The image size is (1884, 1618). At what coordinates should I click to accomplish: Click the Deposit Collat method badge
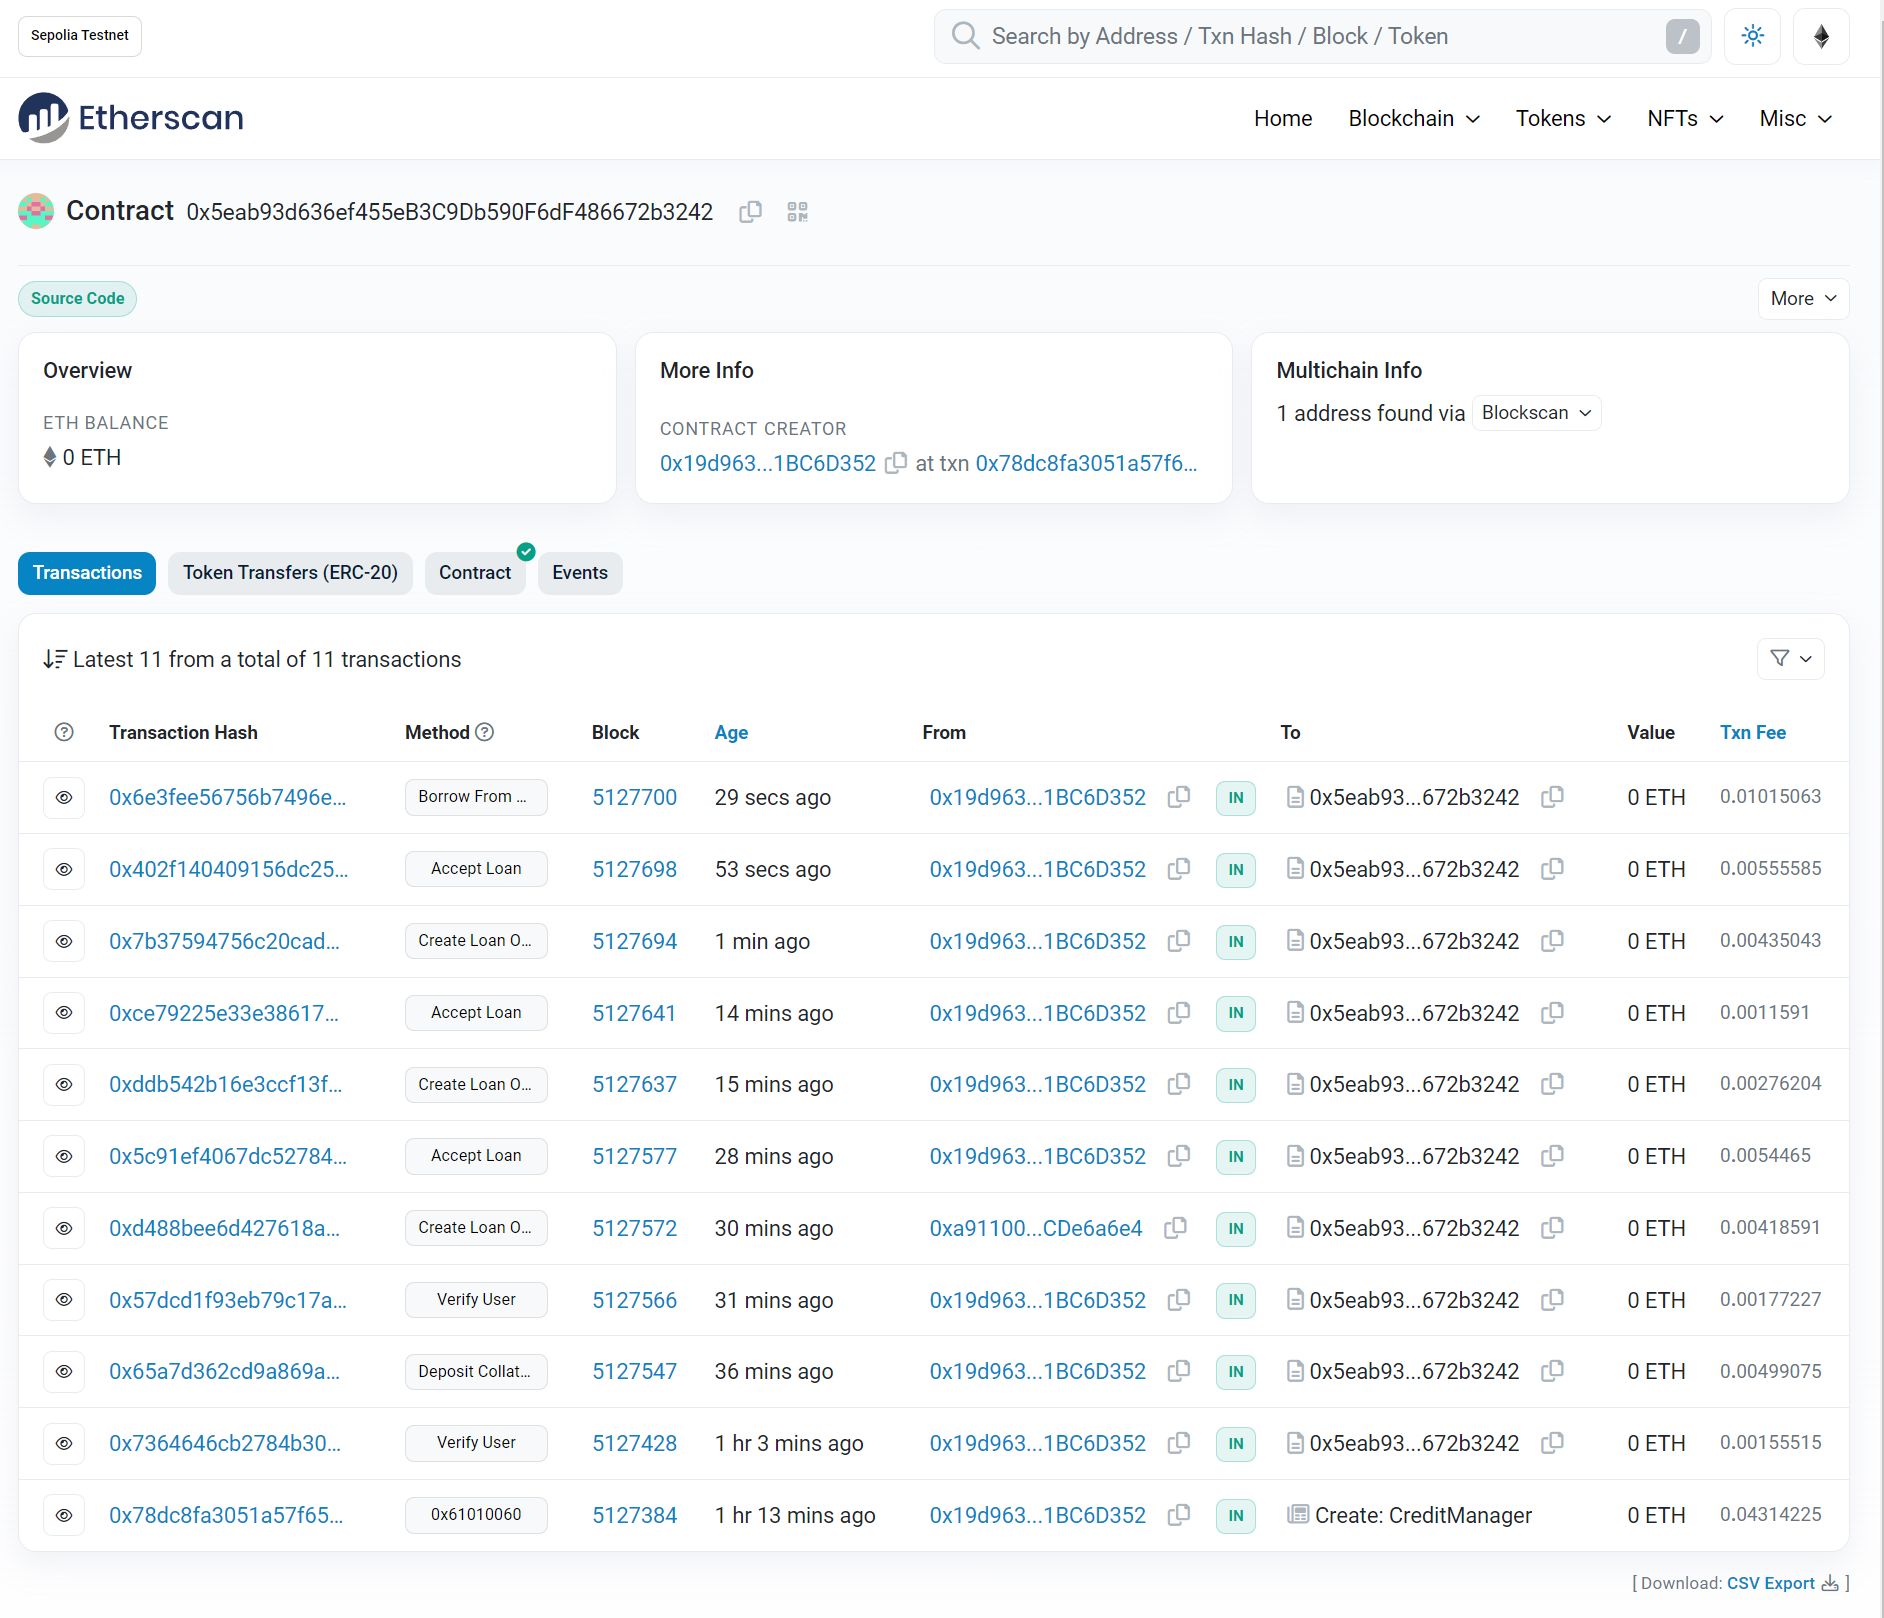476,1371
